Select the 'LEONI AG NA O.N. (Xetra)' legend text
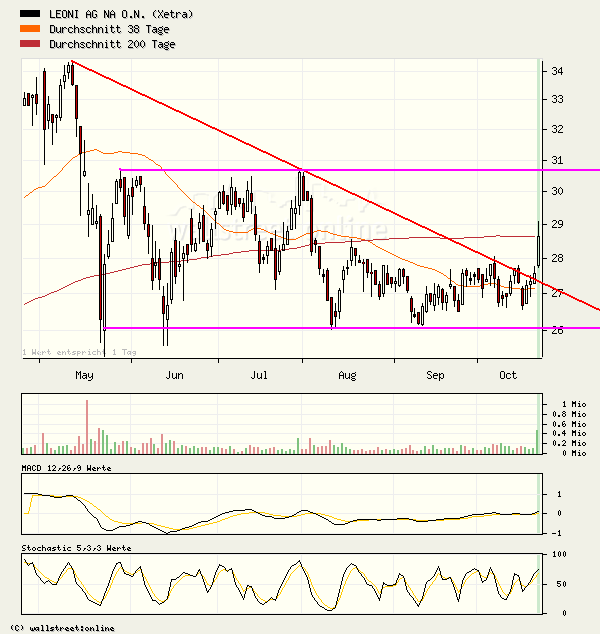 [x=121, y=14]
